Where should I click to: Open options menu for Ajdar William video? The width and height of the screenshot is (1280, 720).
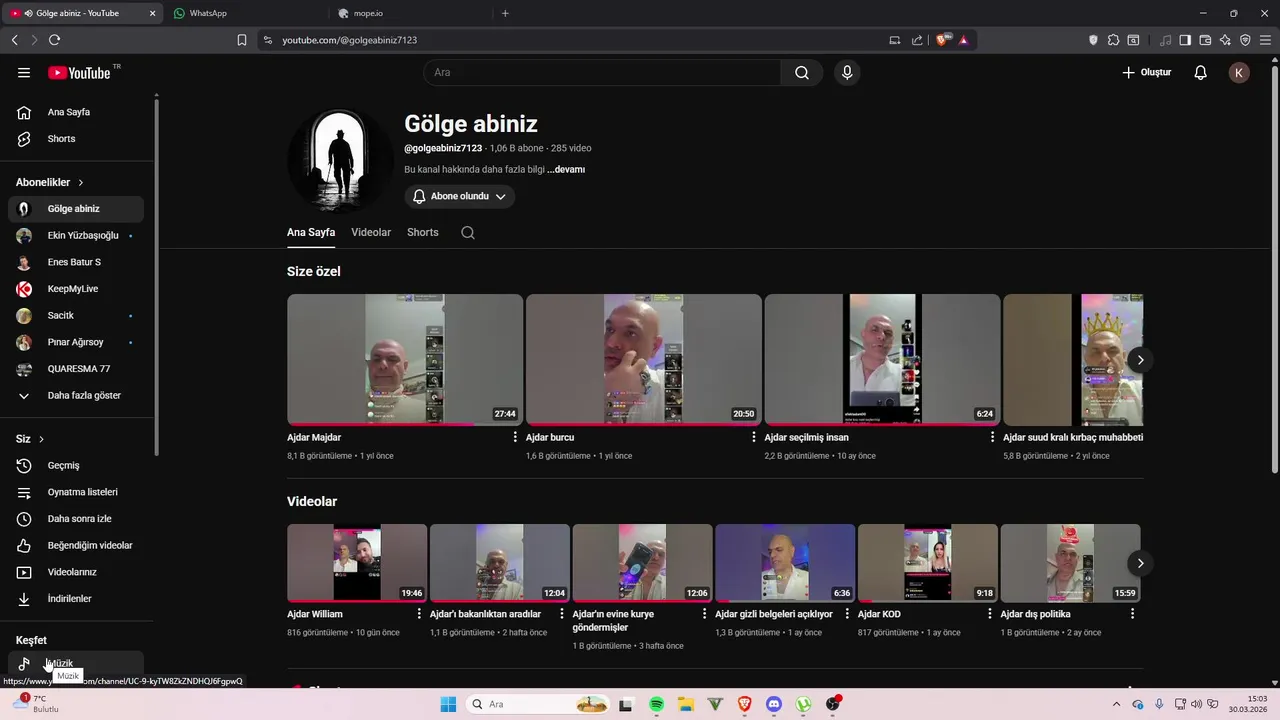(x=418, y=614)
